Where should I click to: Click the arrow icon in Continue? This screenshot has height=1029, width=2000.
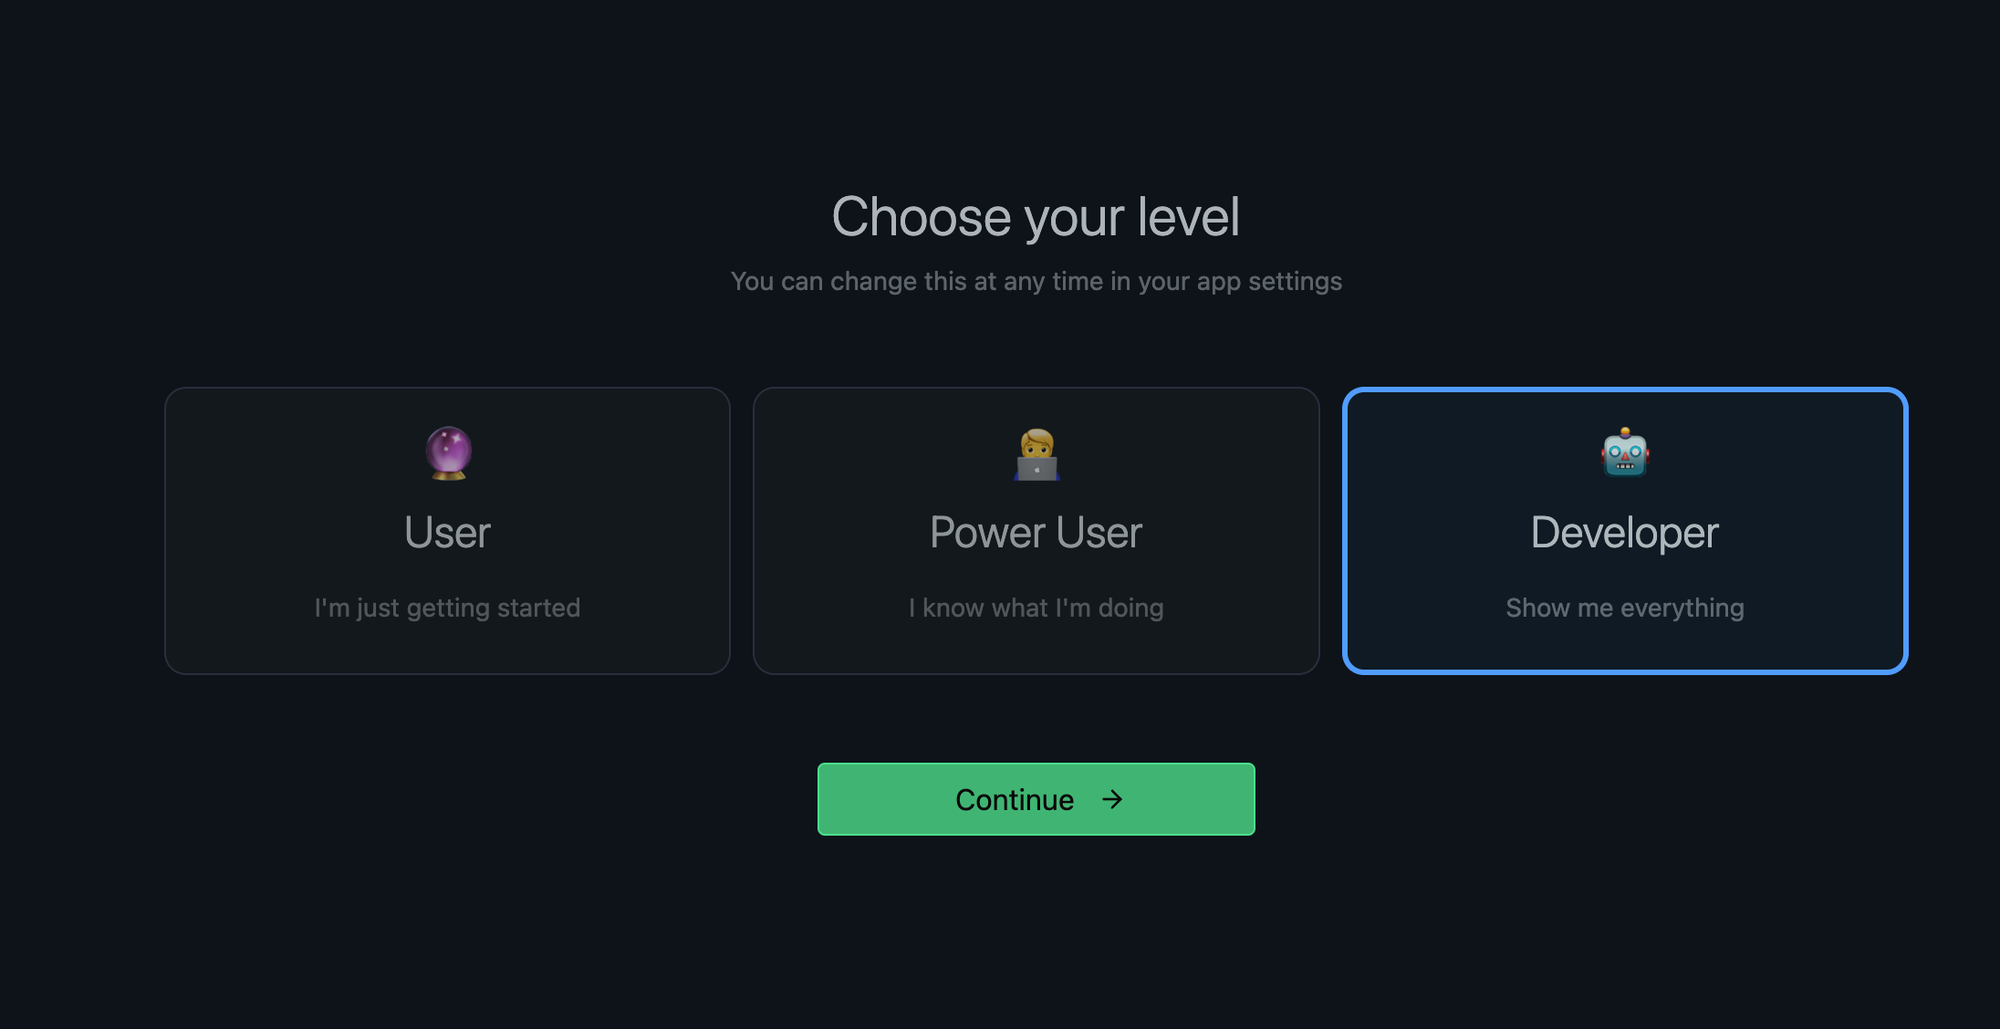[x=1112, y=799]
